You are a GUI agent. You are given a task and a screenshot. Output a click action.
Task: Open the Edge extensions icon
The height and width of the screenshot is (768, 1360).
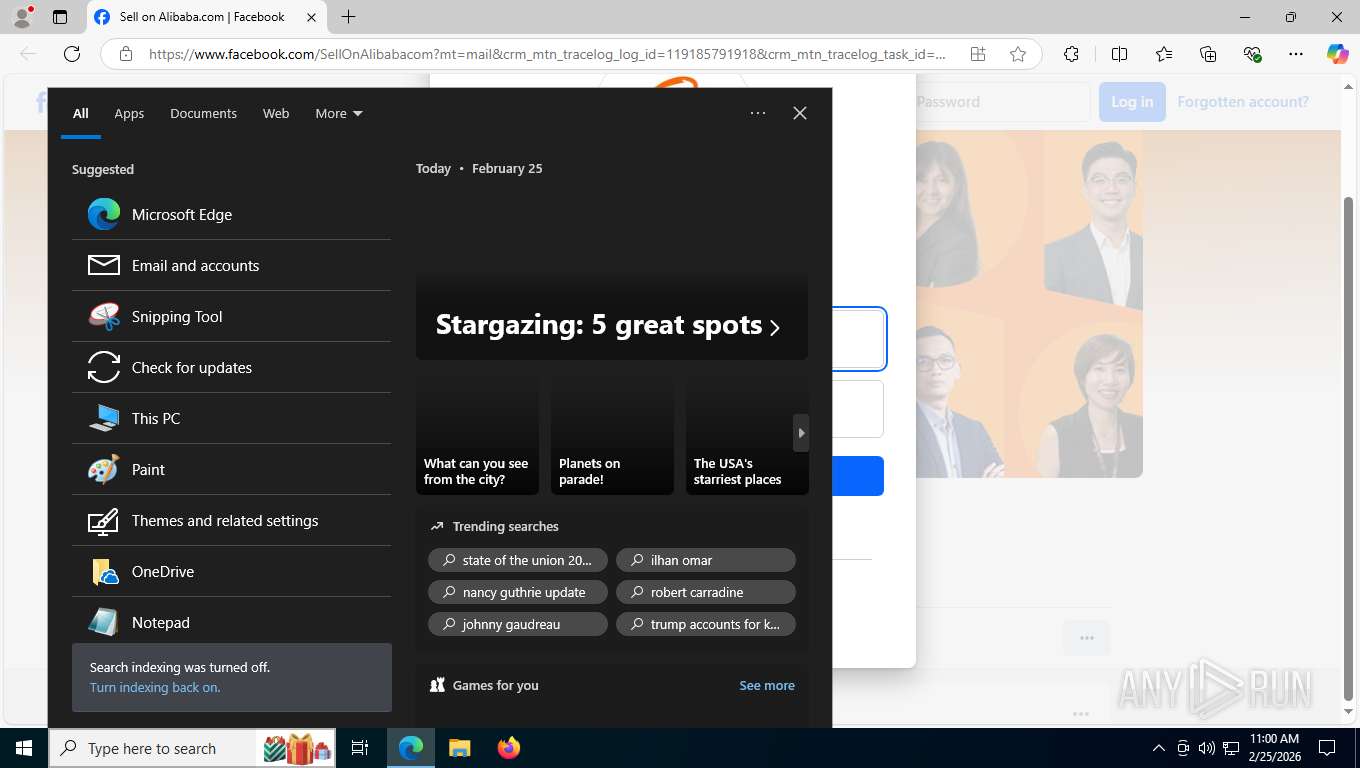point(1071,54)
